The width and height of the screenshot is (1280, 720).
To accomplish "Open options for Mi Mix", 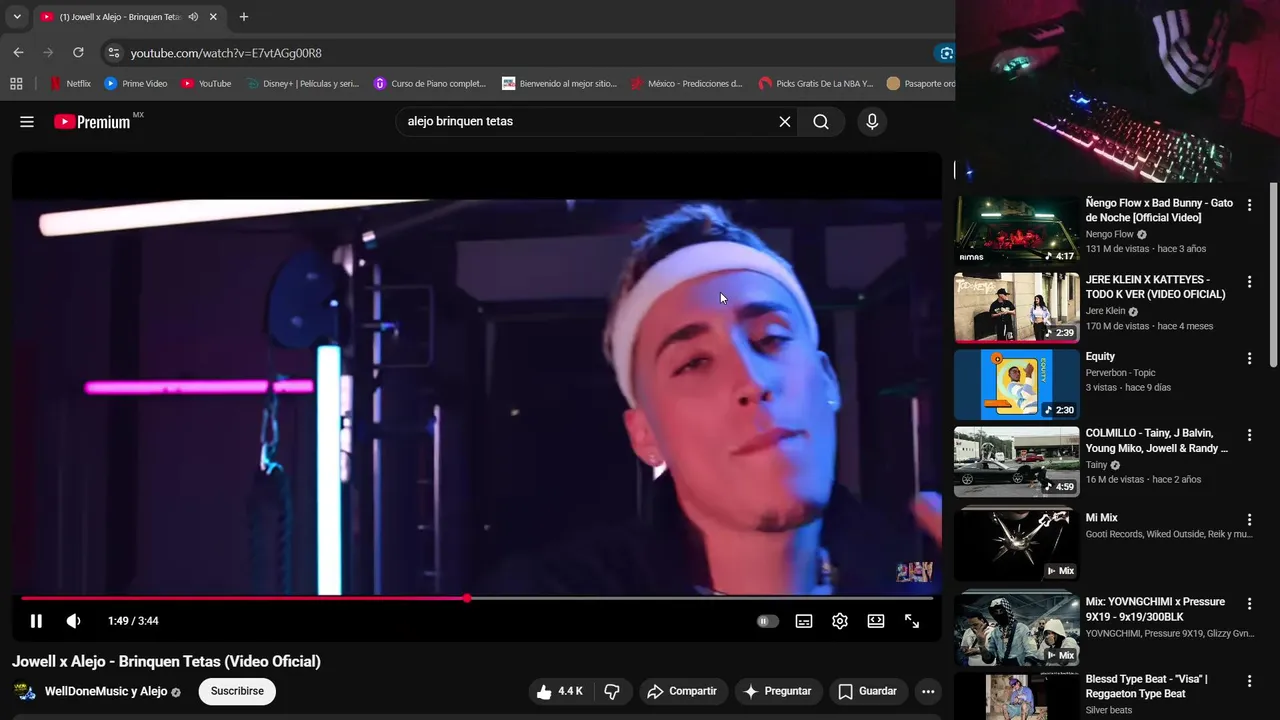I will pyautogui.click(x=1249, y=520).
